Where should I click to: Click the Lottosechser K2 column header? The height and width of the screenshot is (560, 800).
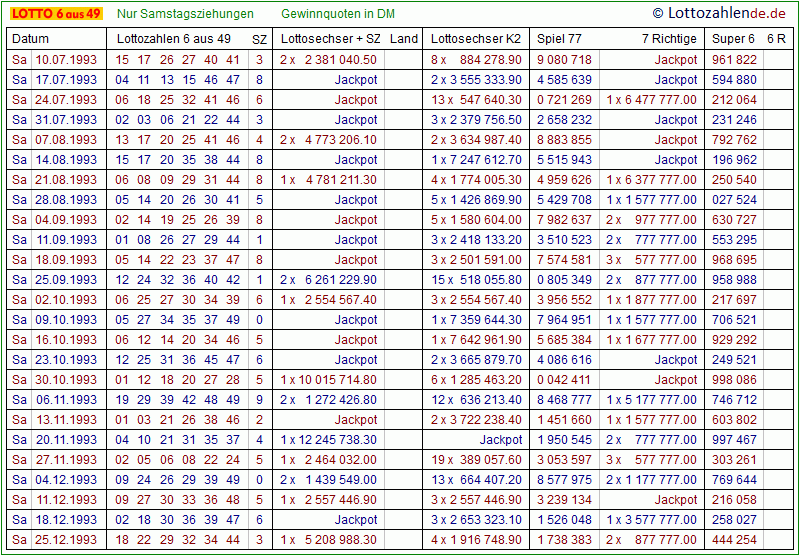pyautogui.click(x=476, y=39)
